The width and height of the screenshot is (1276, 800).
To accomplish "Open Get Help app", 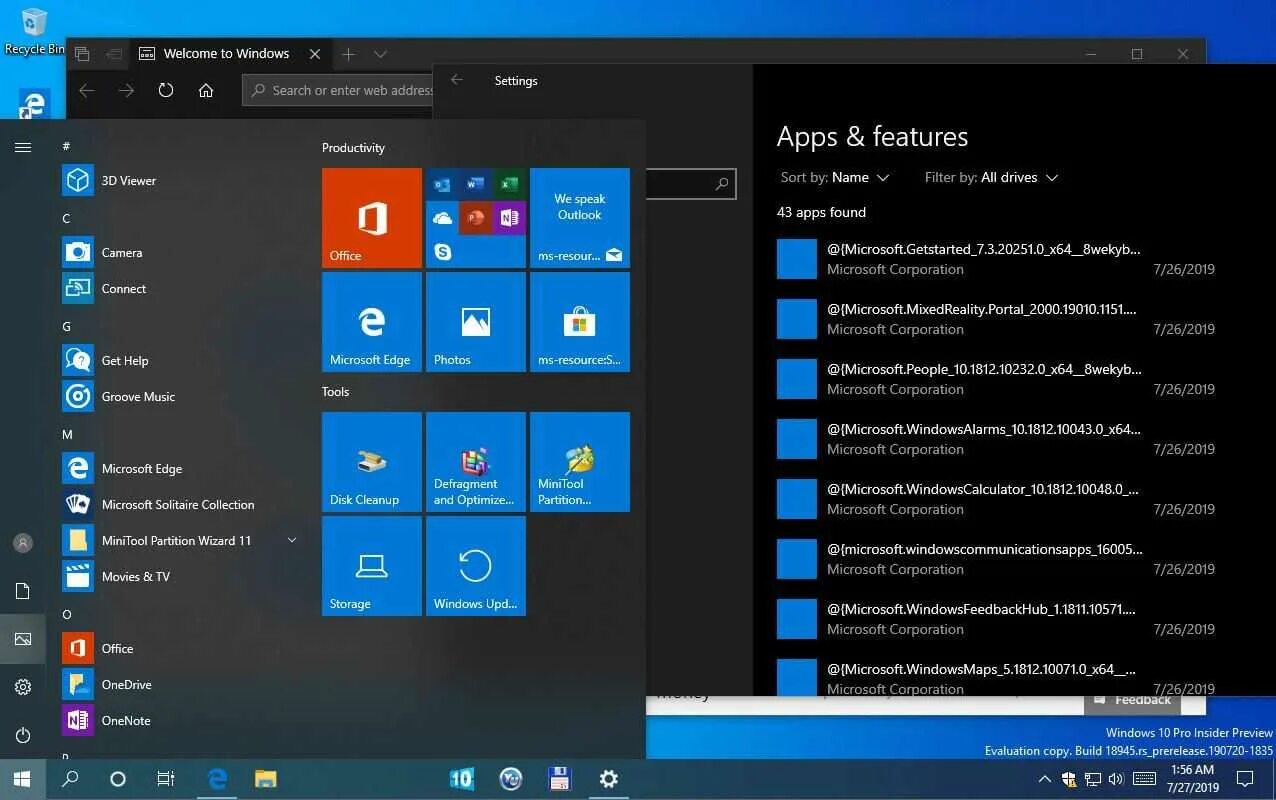I will 180,361.
